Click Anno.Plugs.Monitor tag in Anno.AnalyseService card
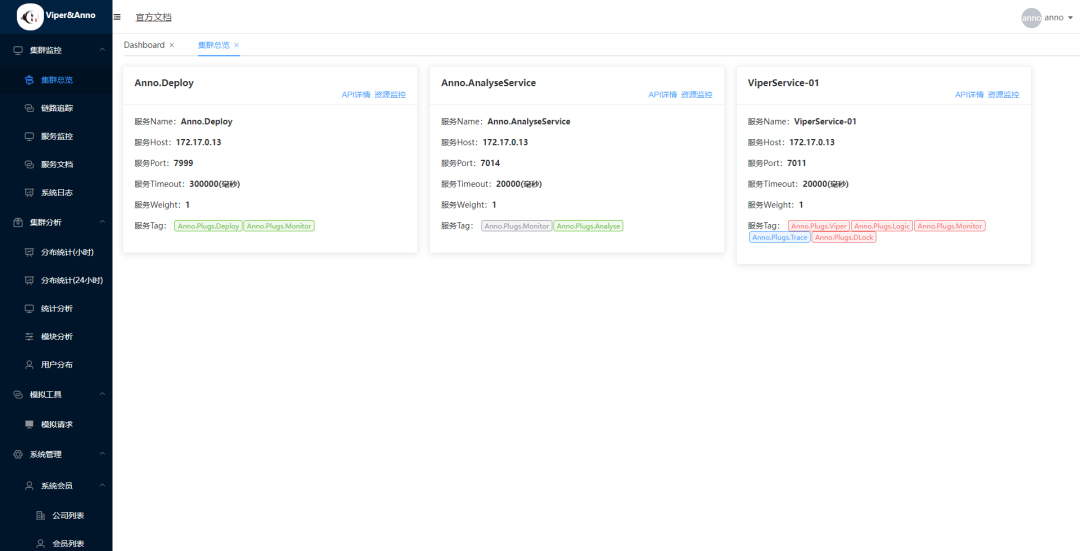 click(517, 226)
